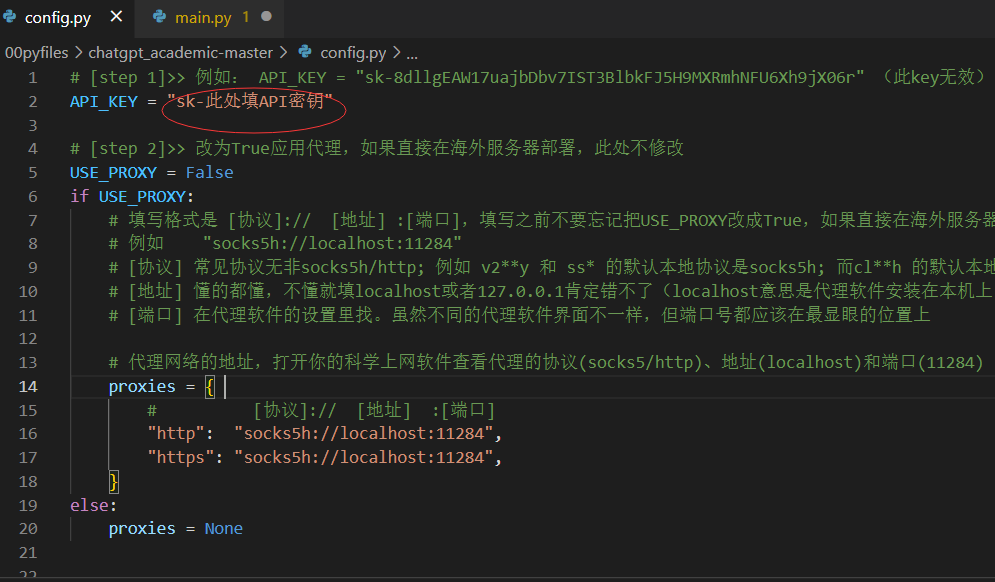The width and height of the screenshot is (995, 582).
Task: Click the line 10 address comment
Action: (551, 291)
